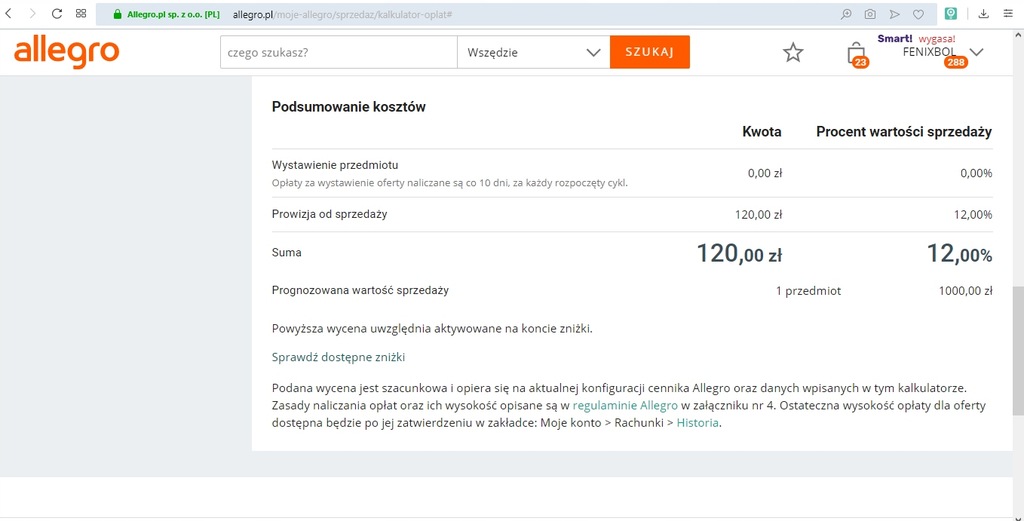Click the send arrow icon in address bar
The width and height of the screenshot is (1024, 521).
tap(894, 14)
